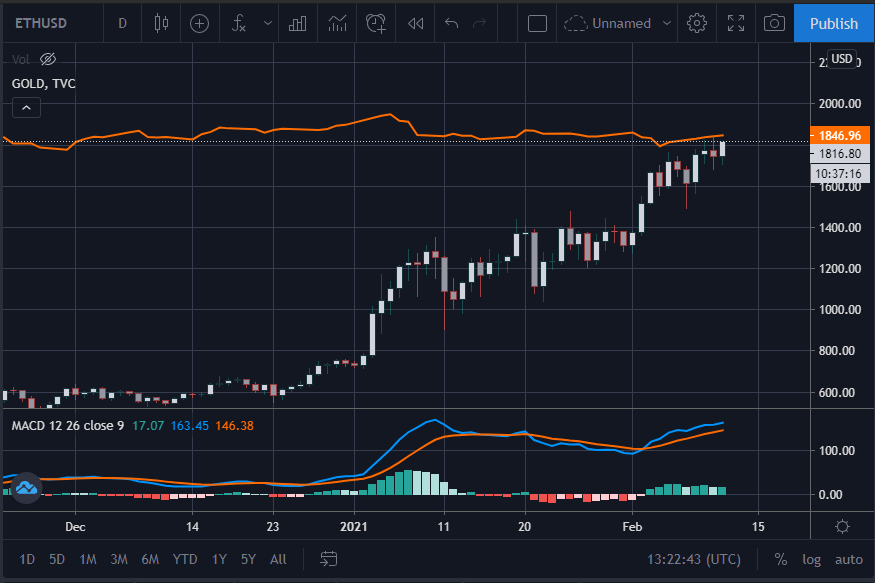Set the range to 1D
The height and width of the screenshot is (583, 875).
click(x=27, y=559)
